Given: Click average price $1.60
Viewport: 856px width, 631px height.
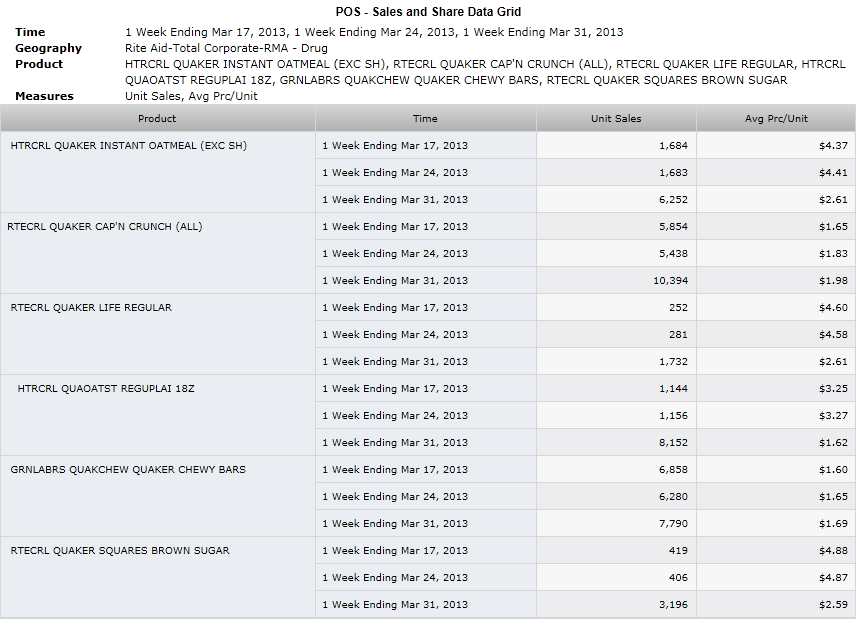Looking at the screenshot, I should pyautogui.click(x=833, y=470).
